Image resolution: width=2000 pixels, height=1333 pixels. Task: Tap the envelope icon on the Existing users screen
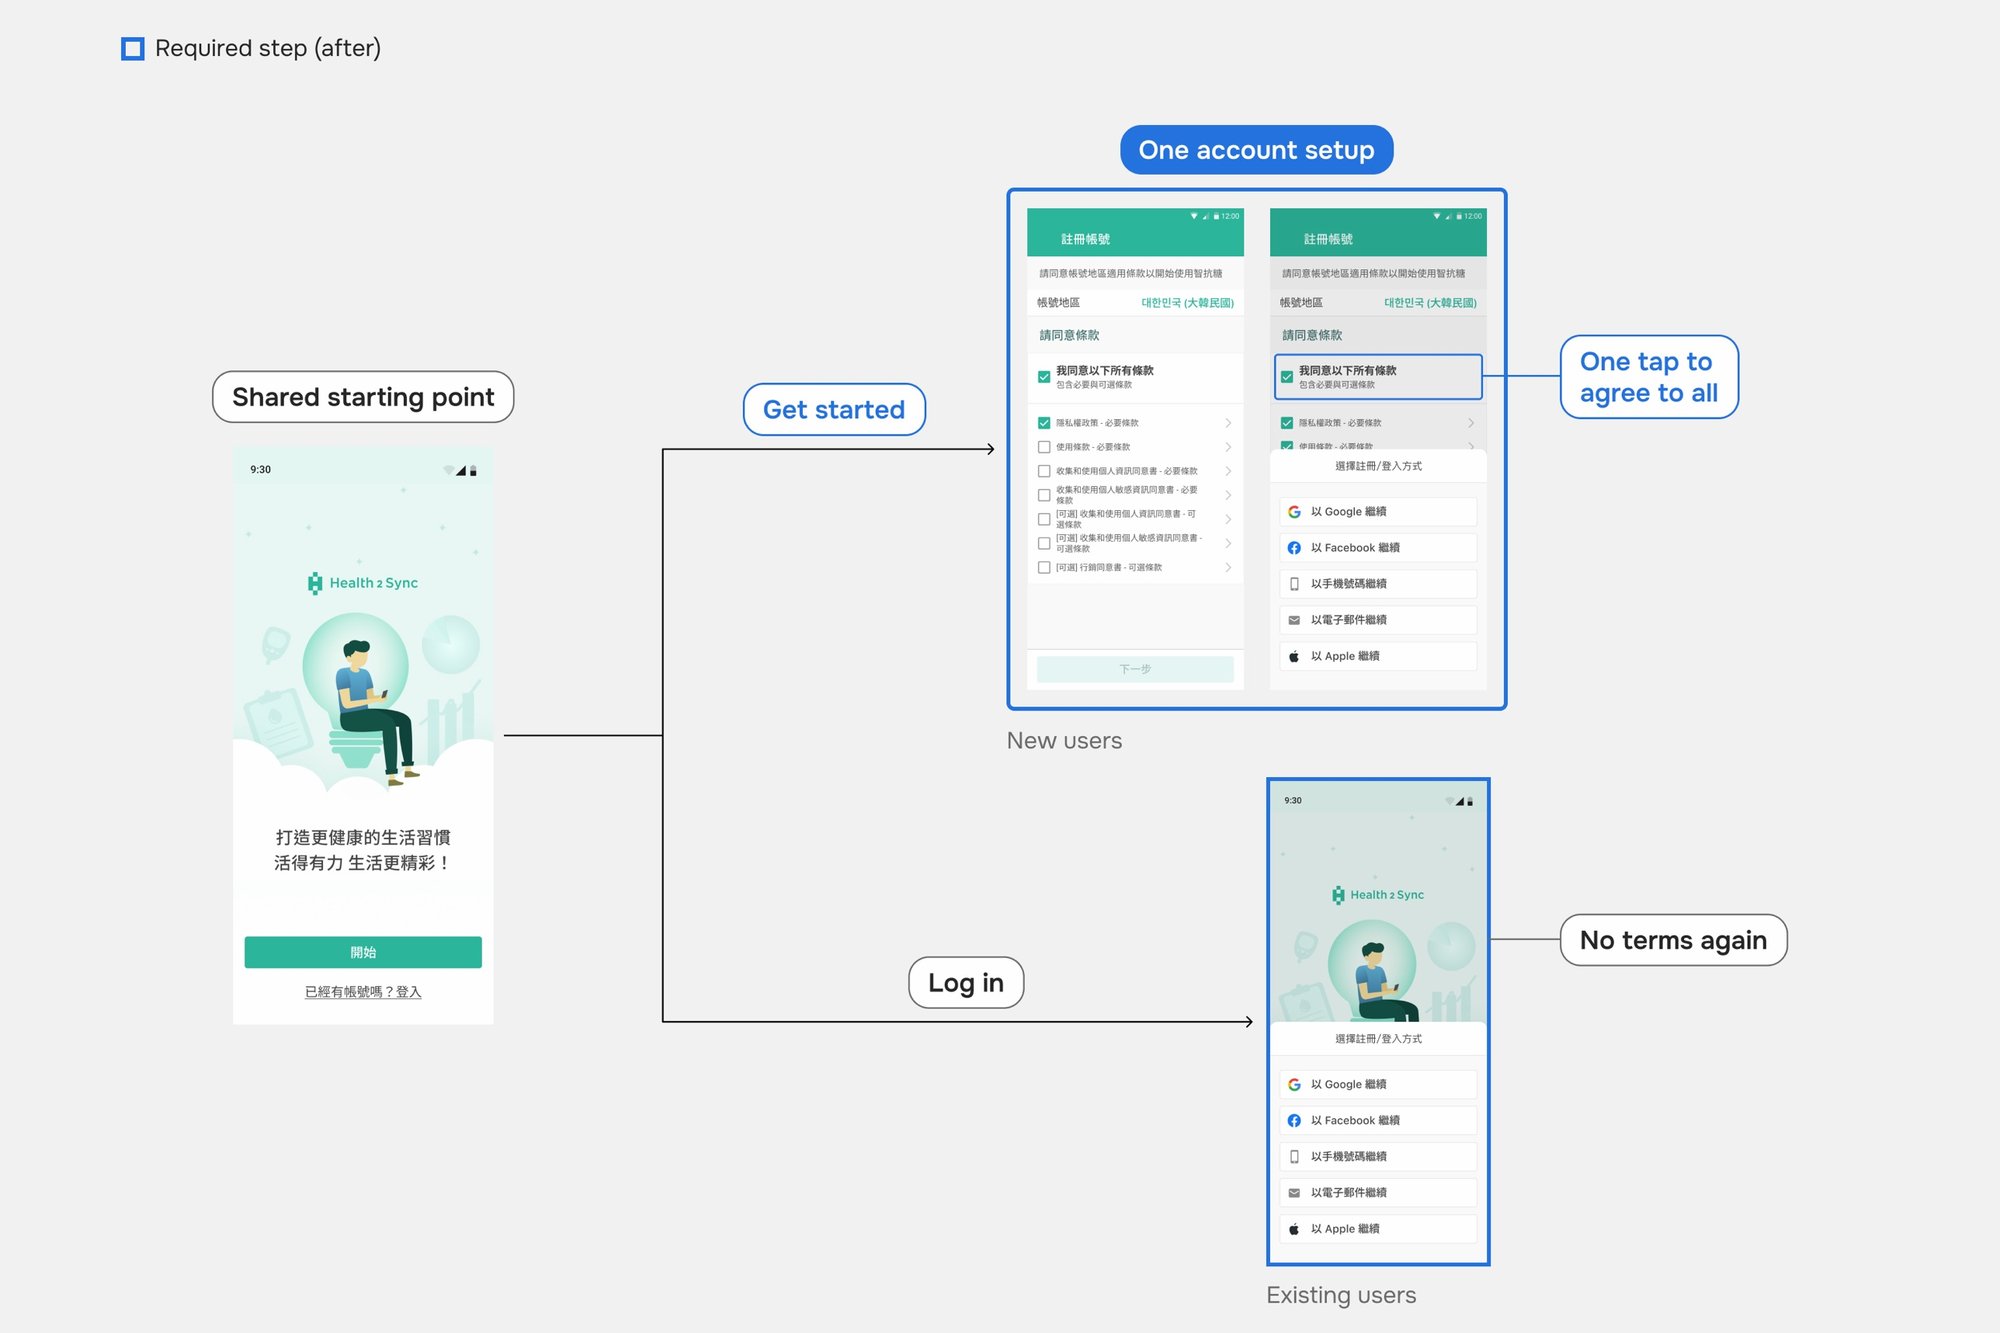coord(1294,1193)
